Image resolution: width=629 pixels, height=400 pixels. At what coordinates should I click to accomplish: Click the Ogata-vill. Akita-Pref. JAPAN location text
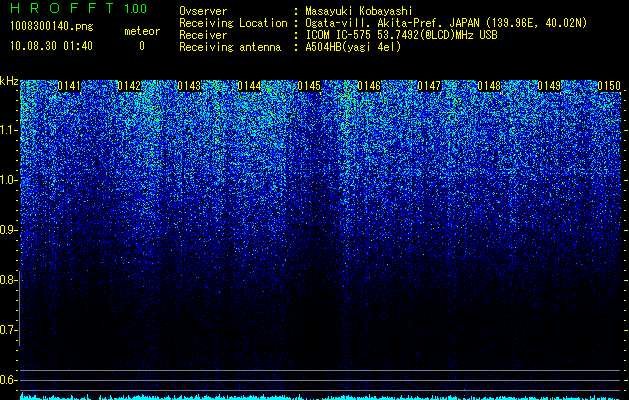pos(446,23)
